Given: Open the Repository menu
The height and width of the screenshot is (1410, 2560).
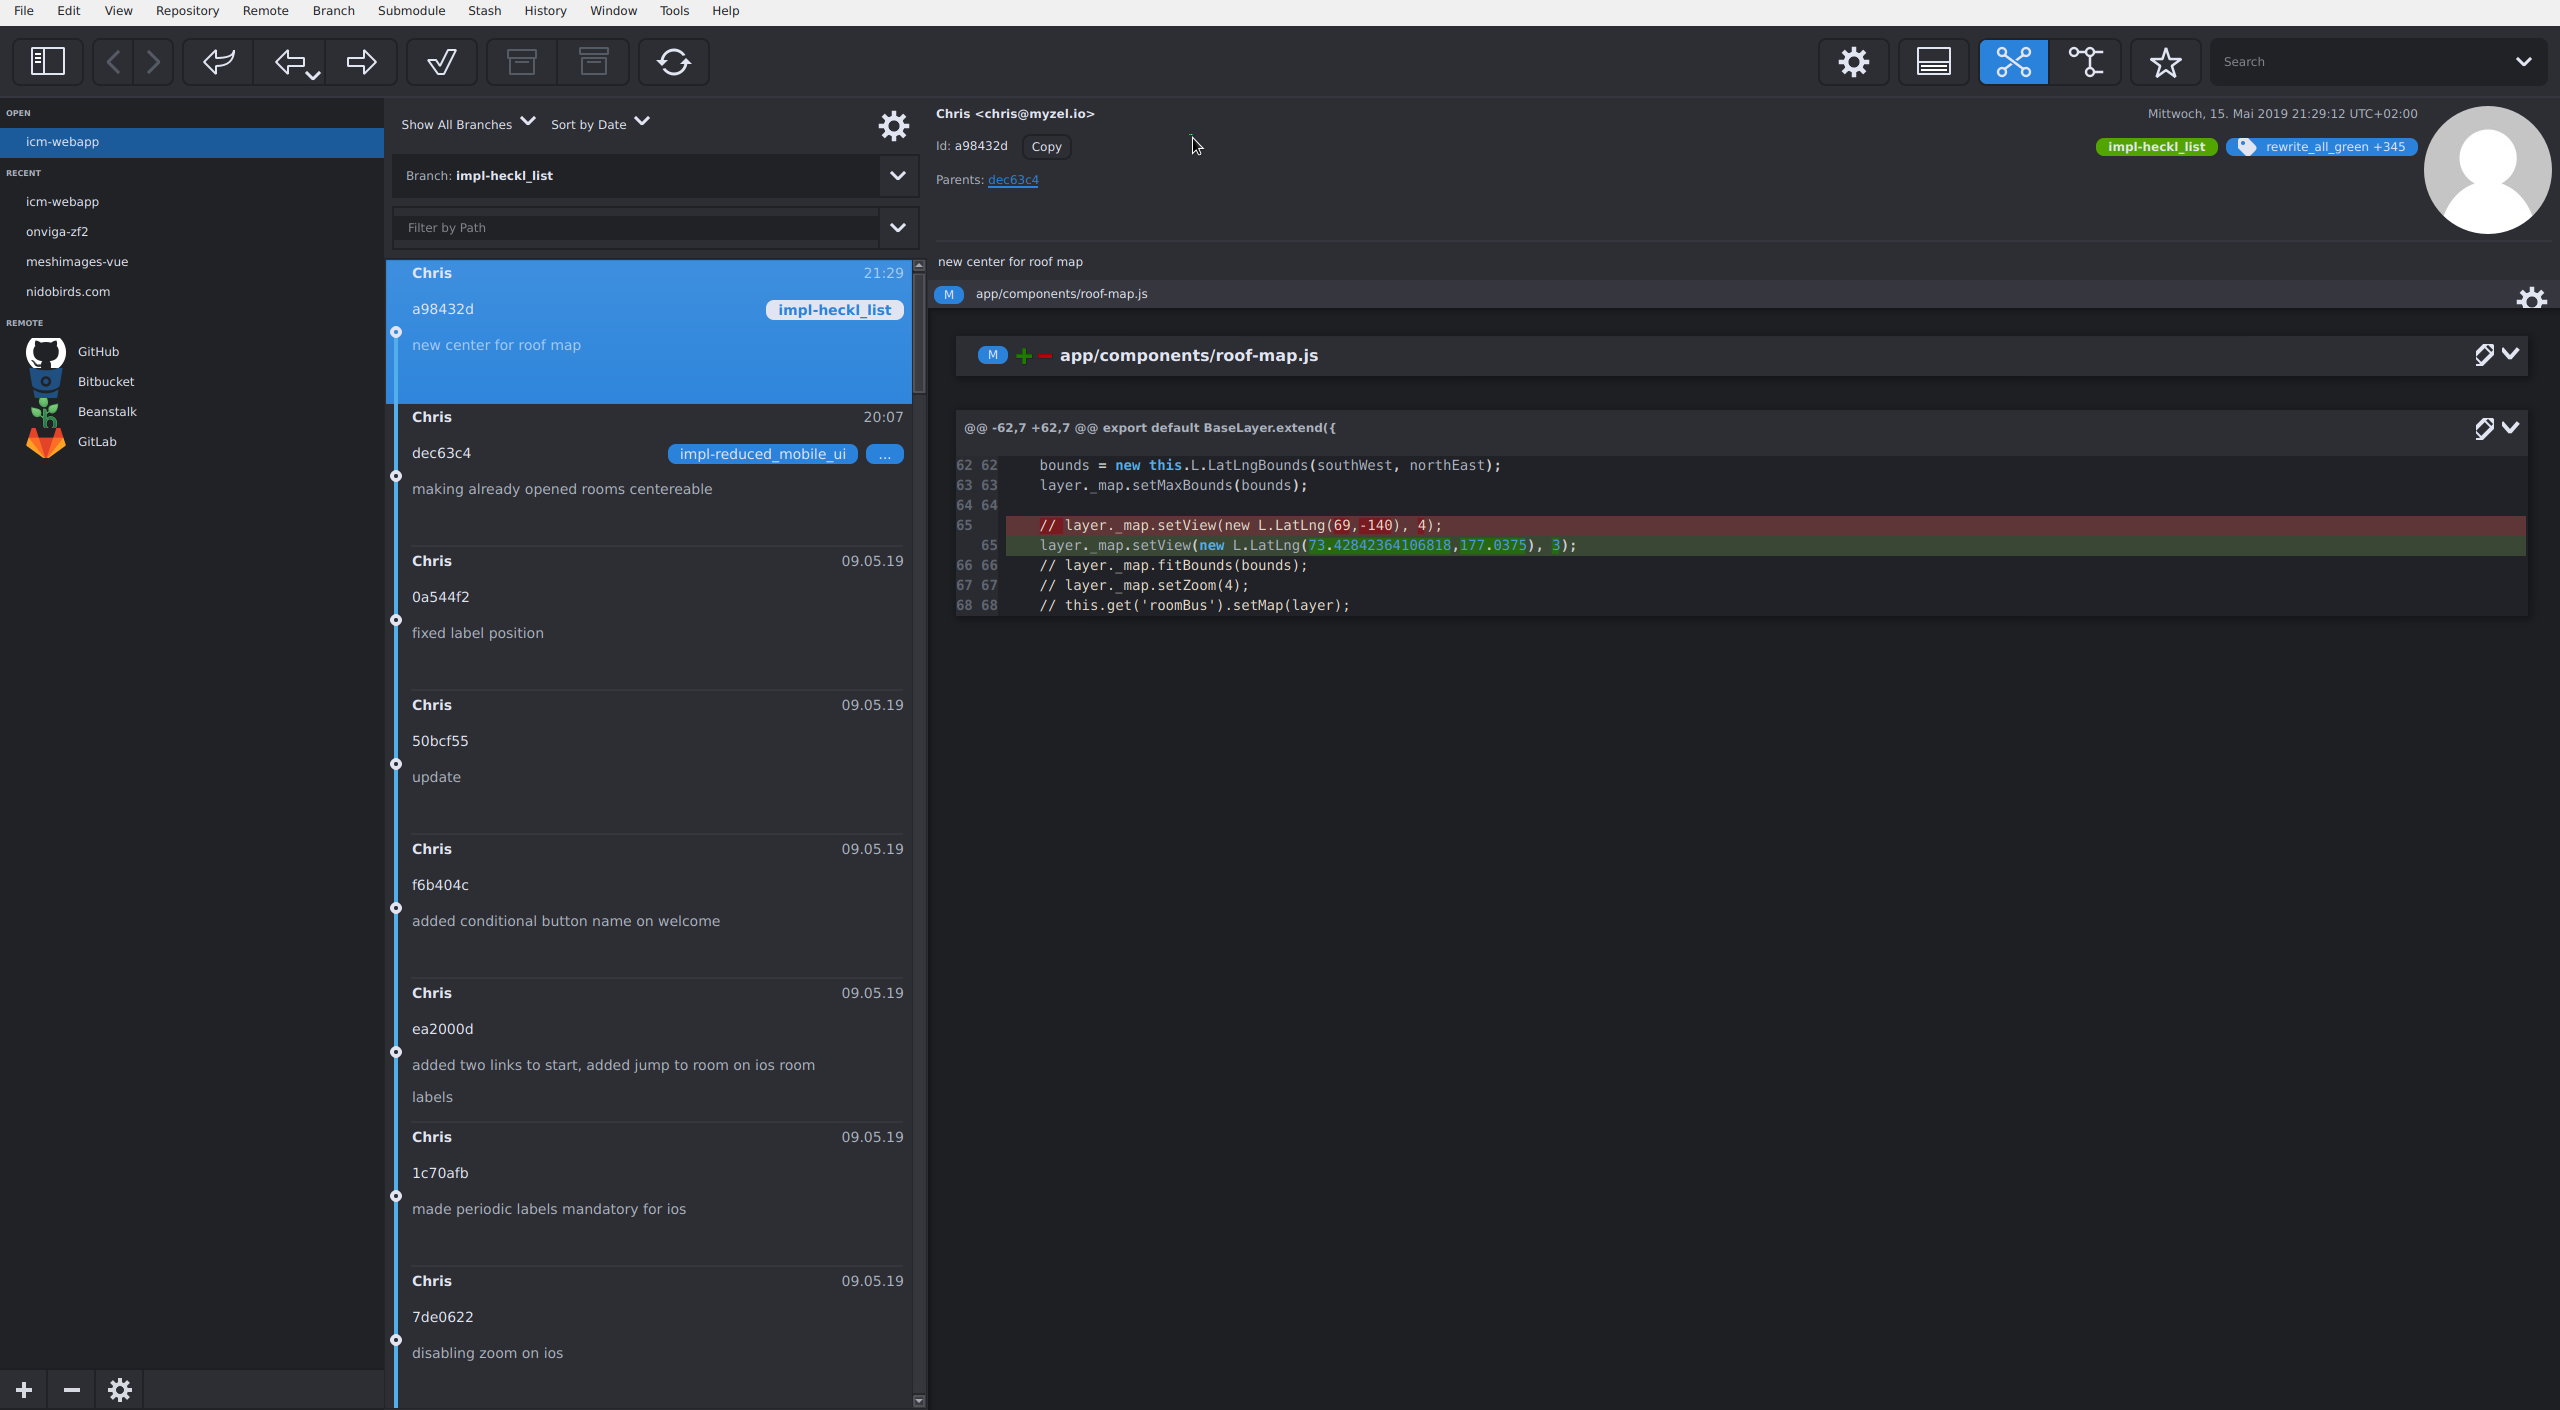Looking at the screenshot, I should pyautogui.click(x=187, y=11).
